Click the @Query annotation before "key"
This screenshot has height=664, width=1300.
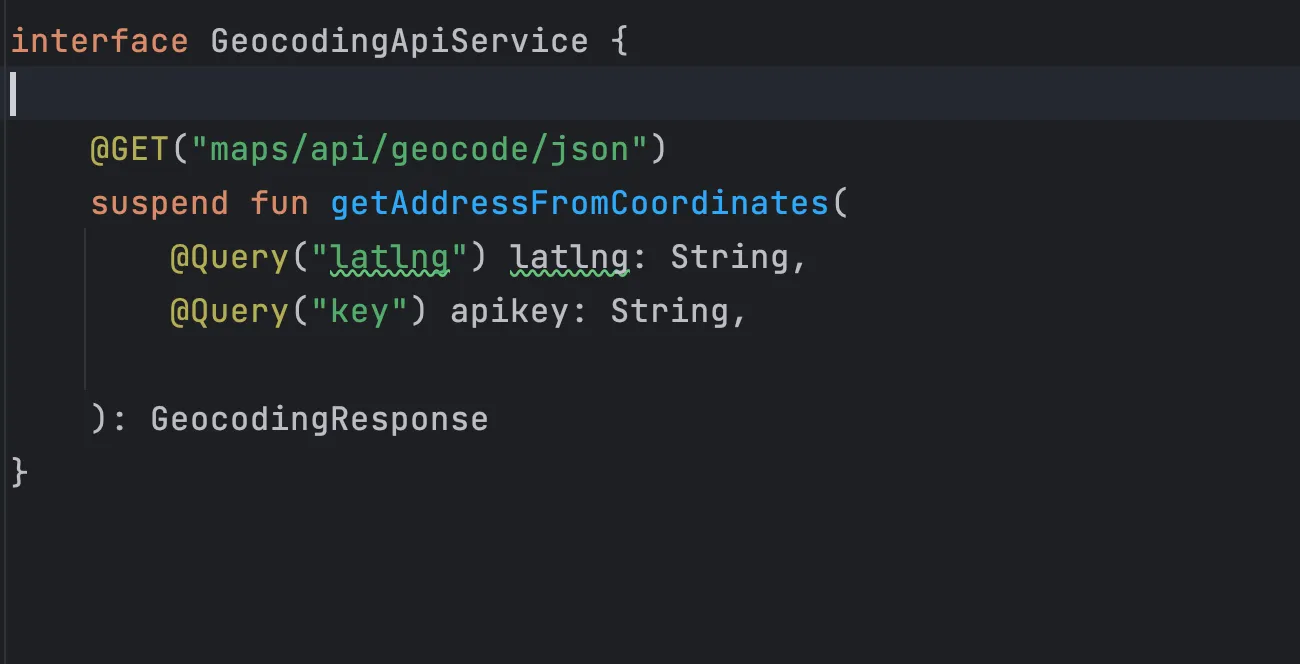(x=230, y=311)
